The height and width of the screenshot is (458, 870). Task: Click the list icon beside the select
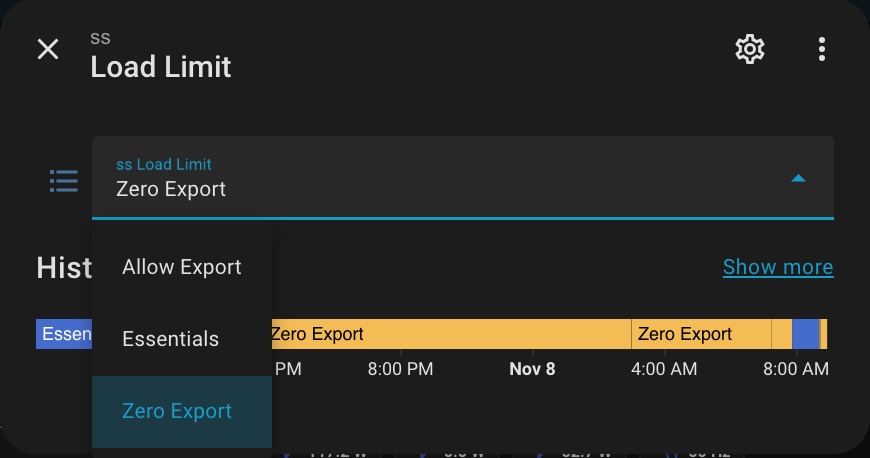64,181
